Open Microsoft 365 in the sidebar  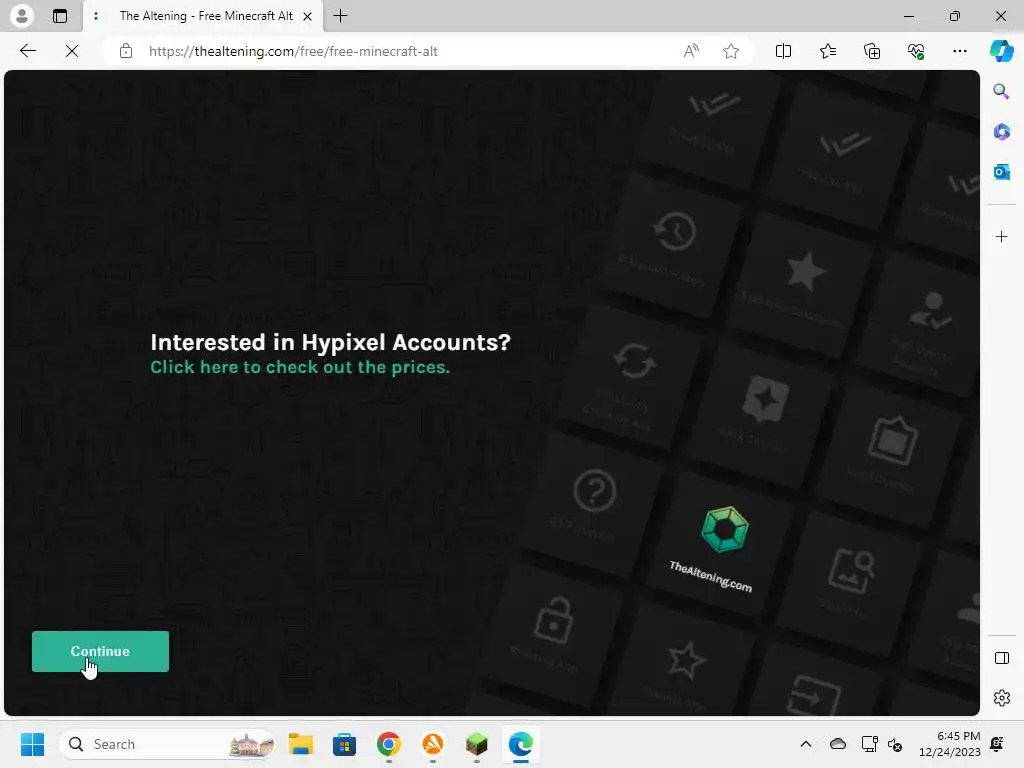(x=1001, y=131)
